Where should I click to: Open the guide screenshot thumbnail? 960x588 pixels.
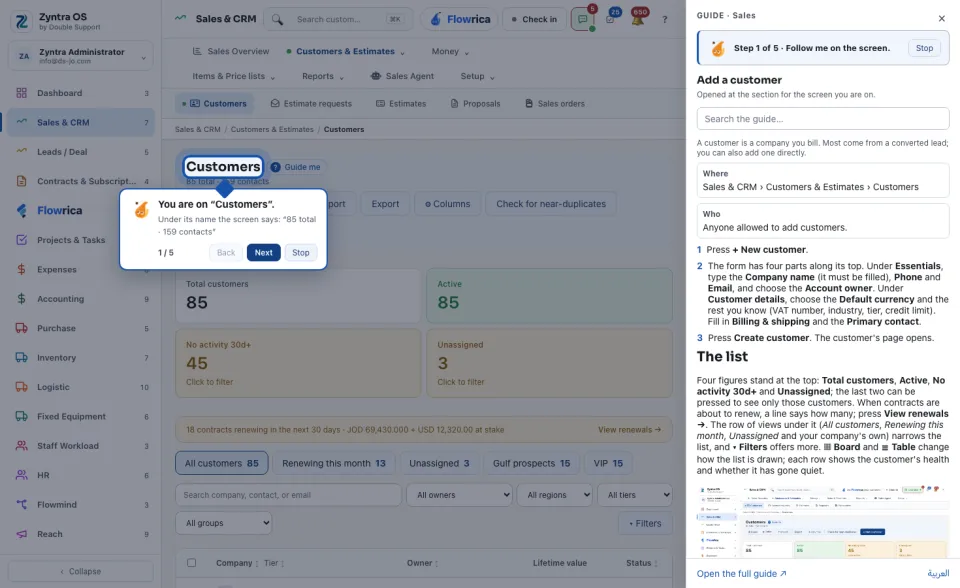[823, 522]
